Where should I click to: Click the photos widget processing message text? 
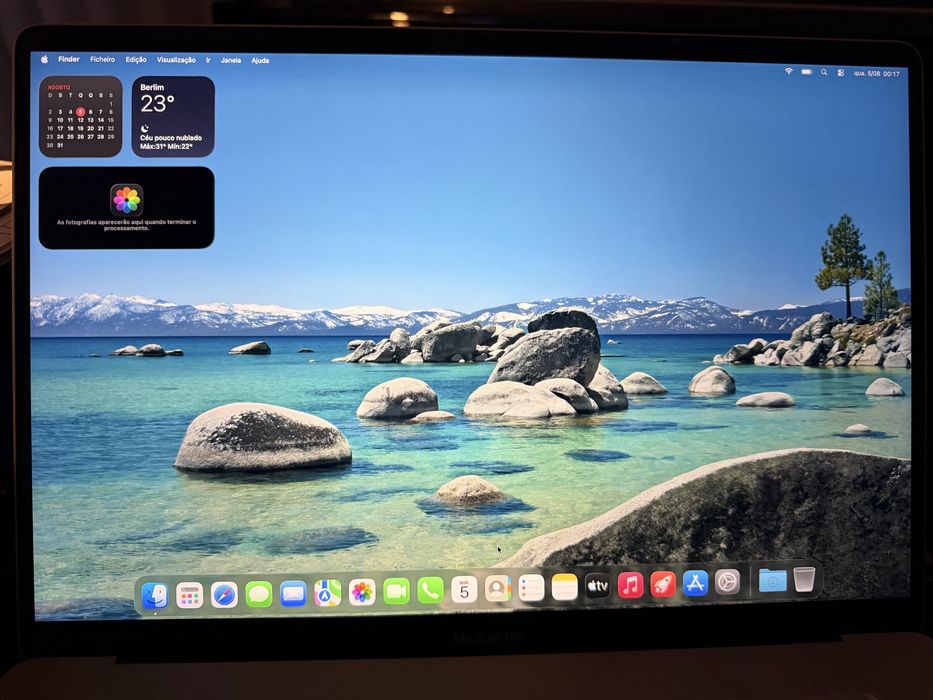click(126, 225)
